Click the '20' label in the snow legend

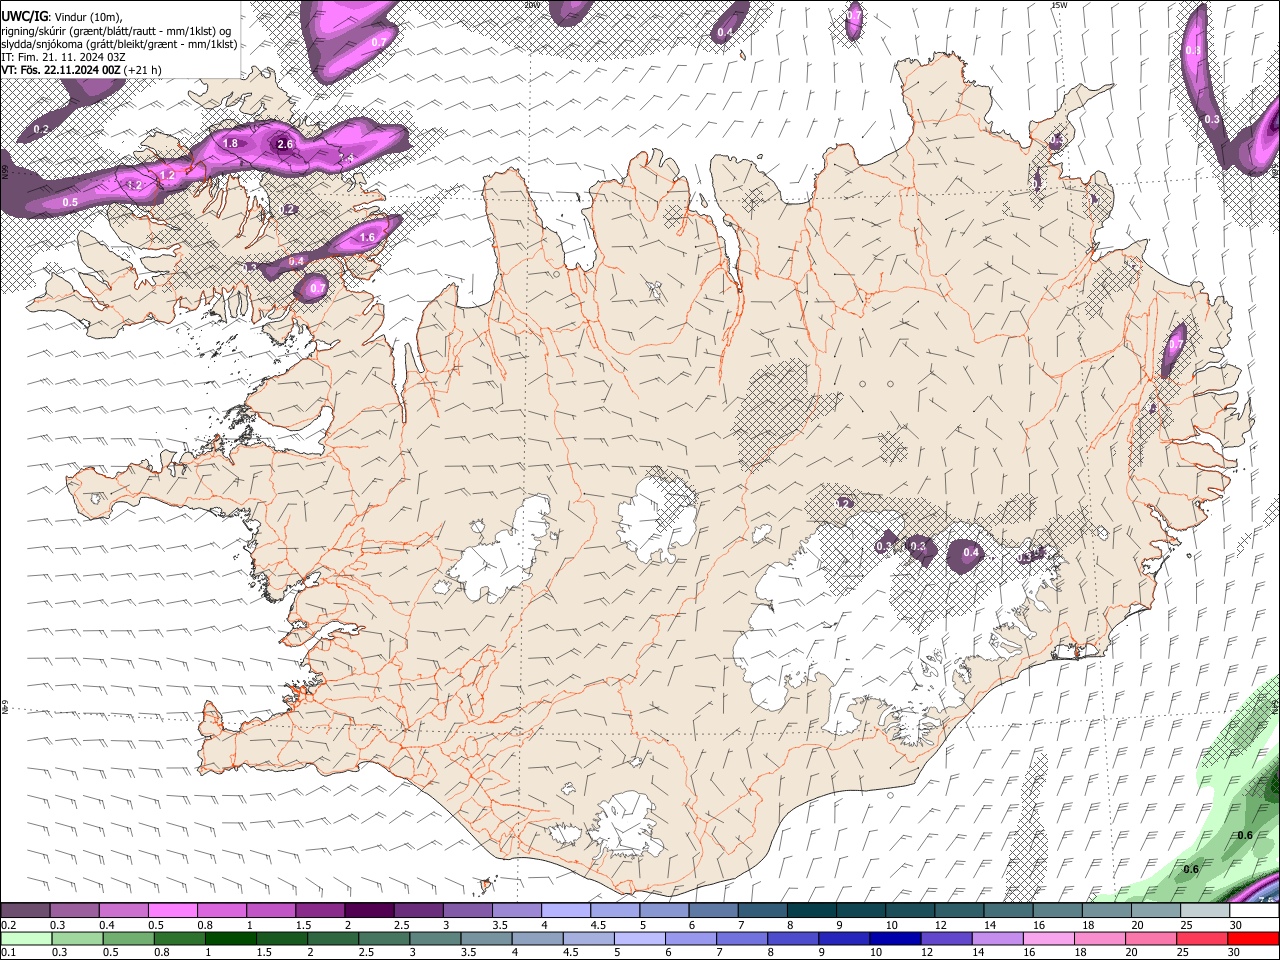(1137, 925)
